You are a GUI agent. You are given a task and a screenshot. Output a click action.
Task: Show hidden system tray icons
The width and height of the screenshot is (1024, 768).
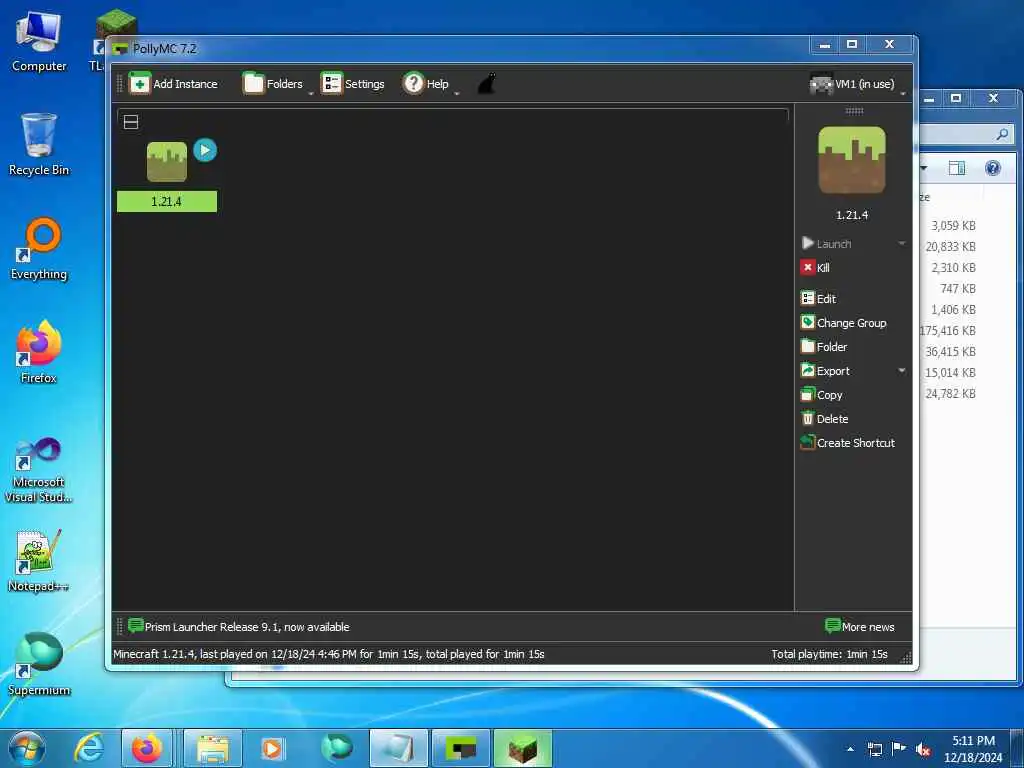(x=850, y=749)
